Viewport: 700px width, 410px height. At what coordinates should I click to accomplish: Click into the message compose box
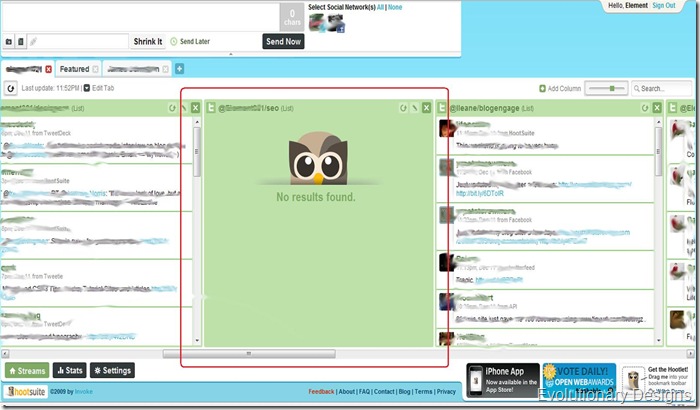(x=141, y=17)
